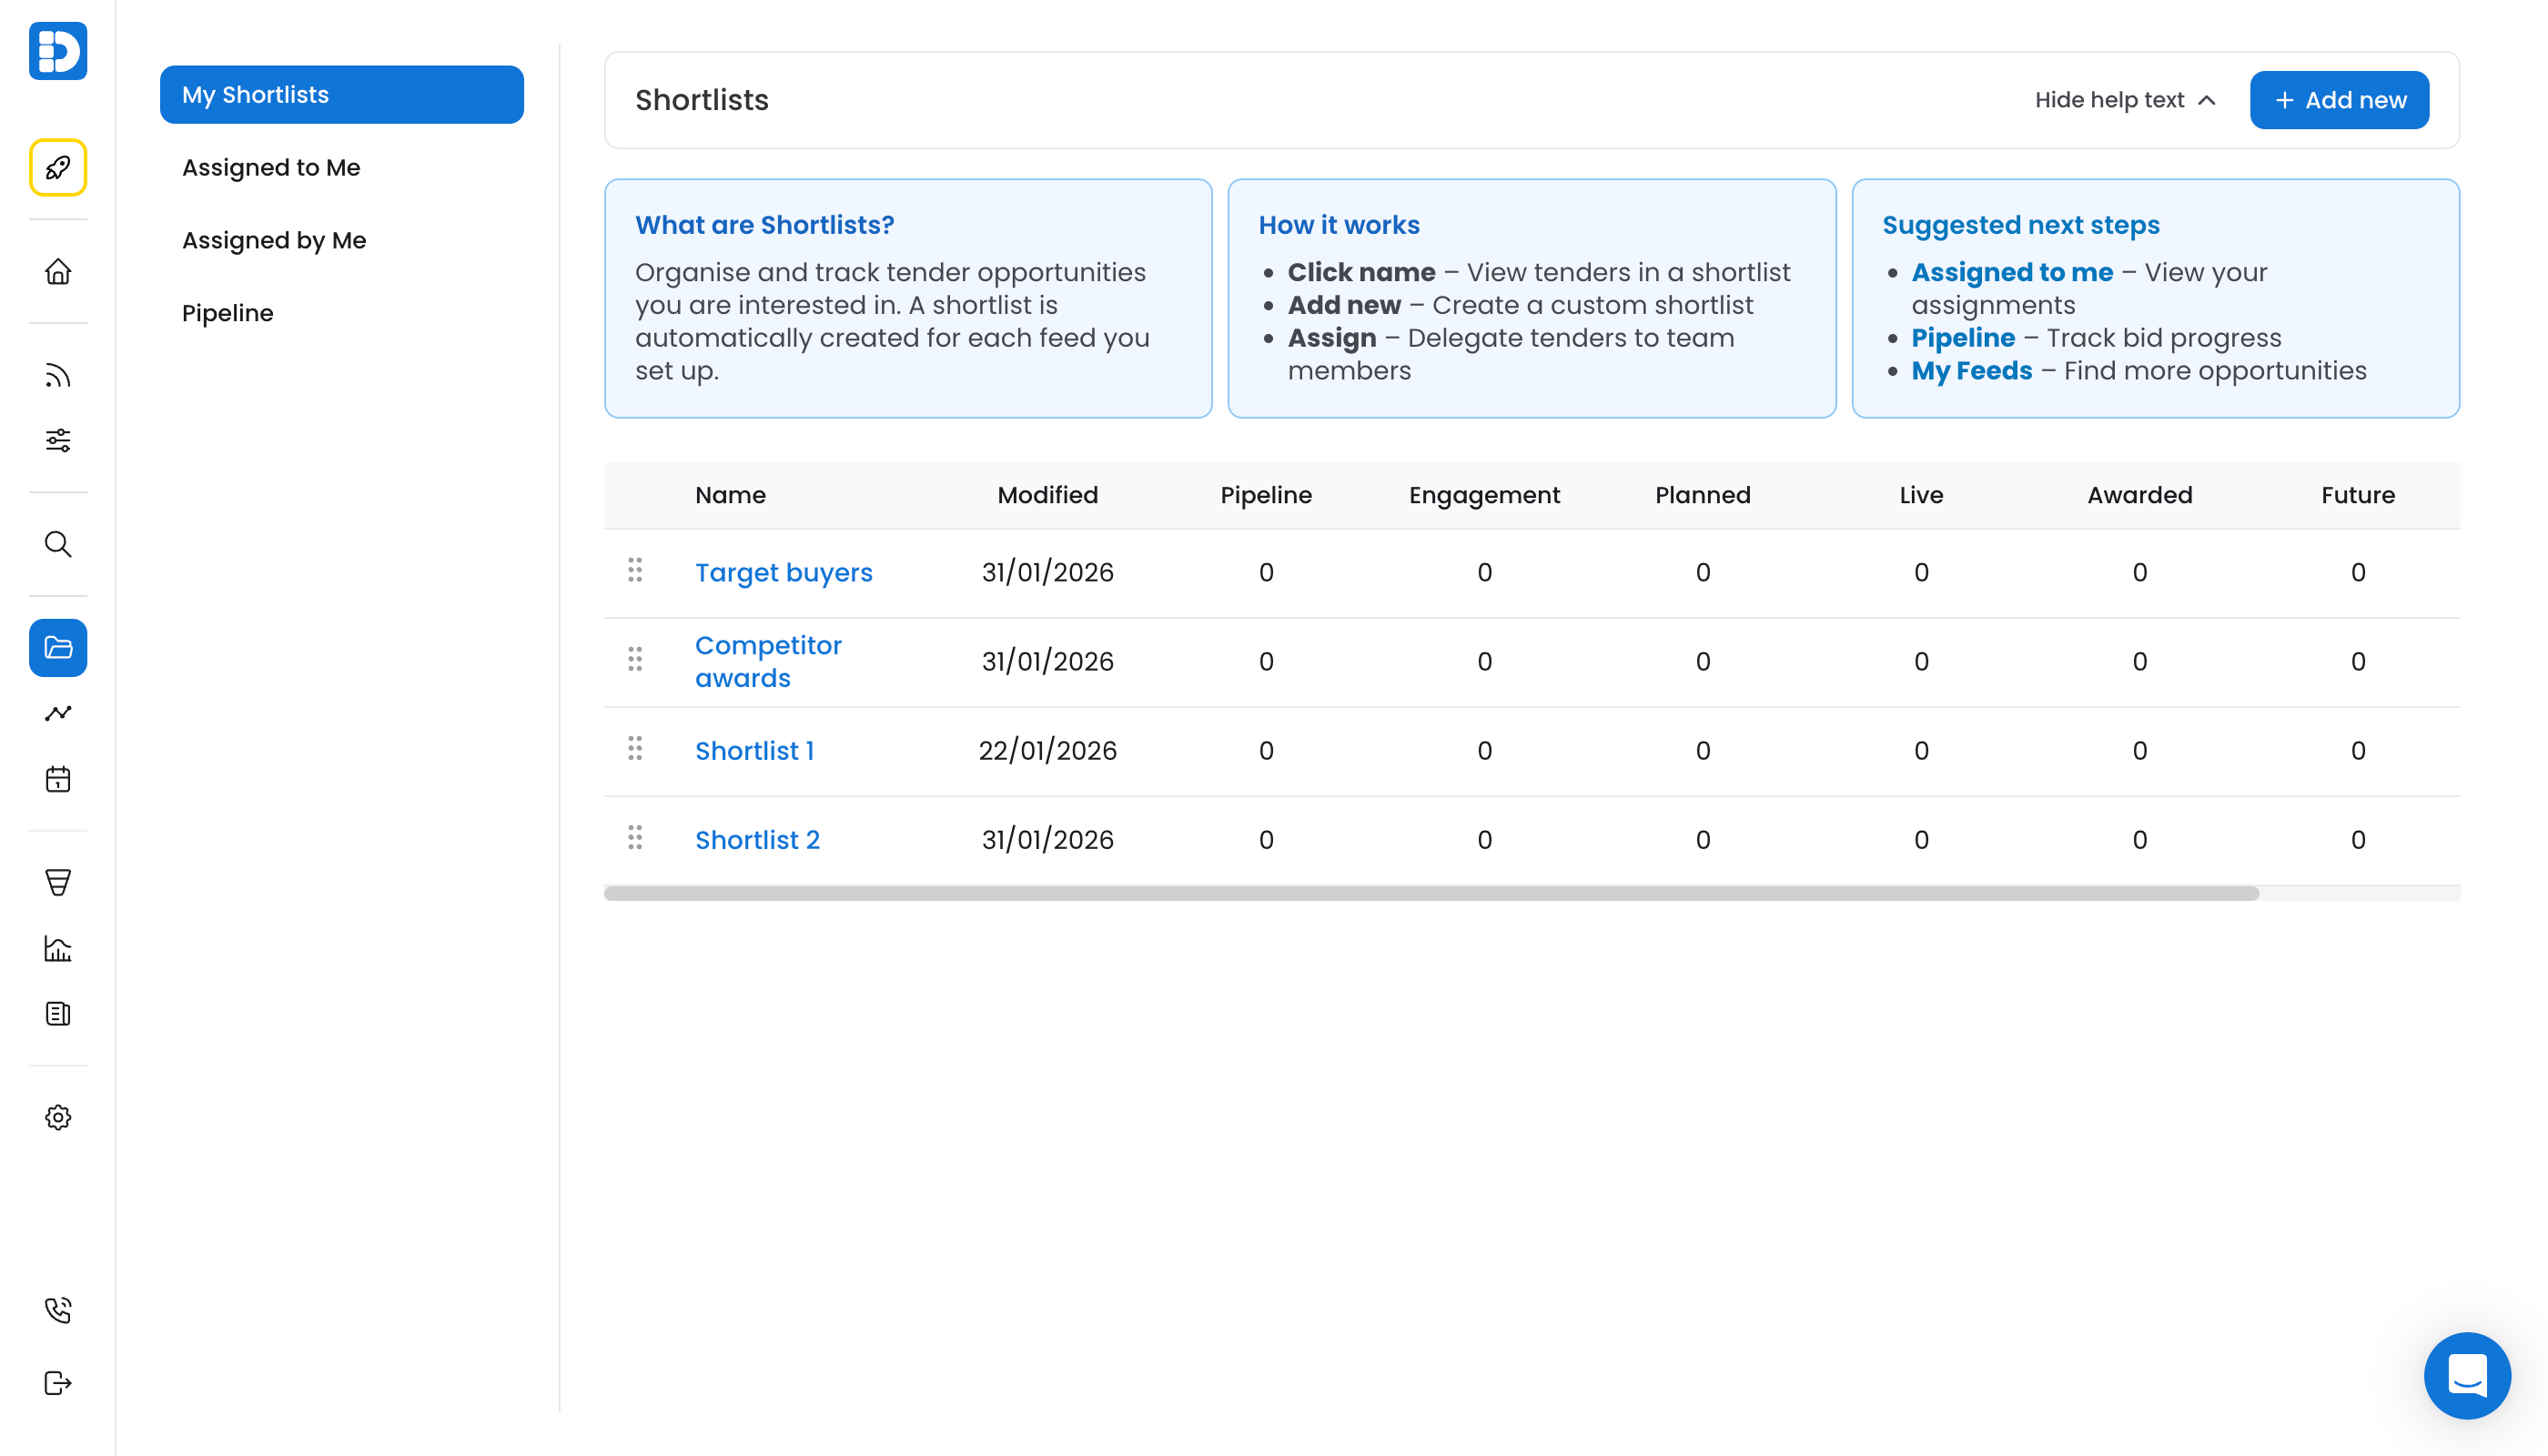2548x1456 pixels.
Task: Click drag handle beside Shortlist 1
Action: pos(635,749)
